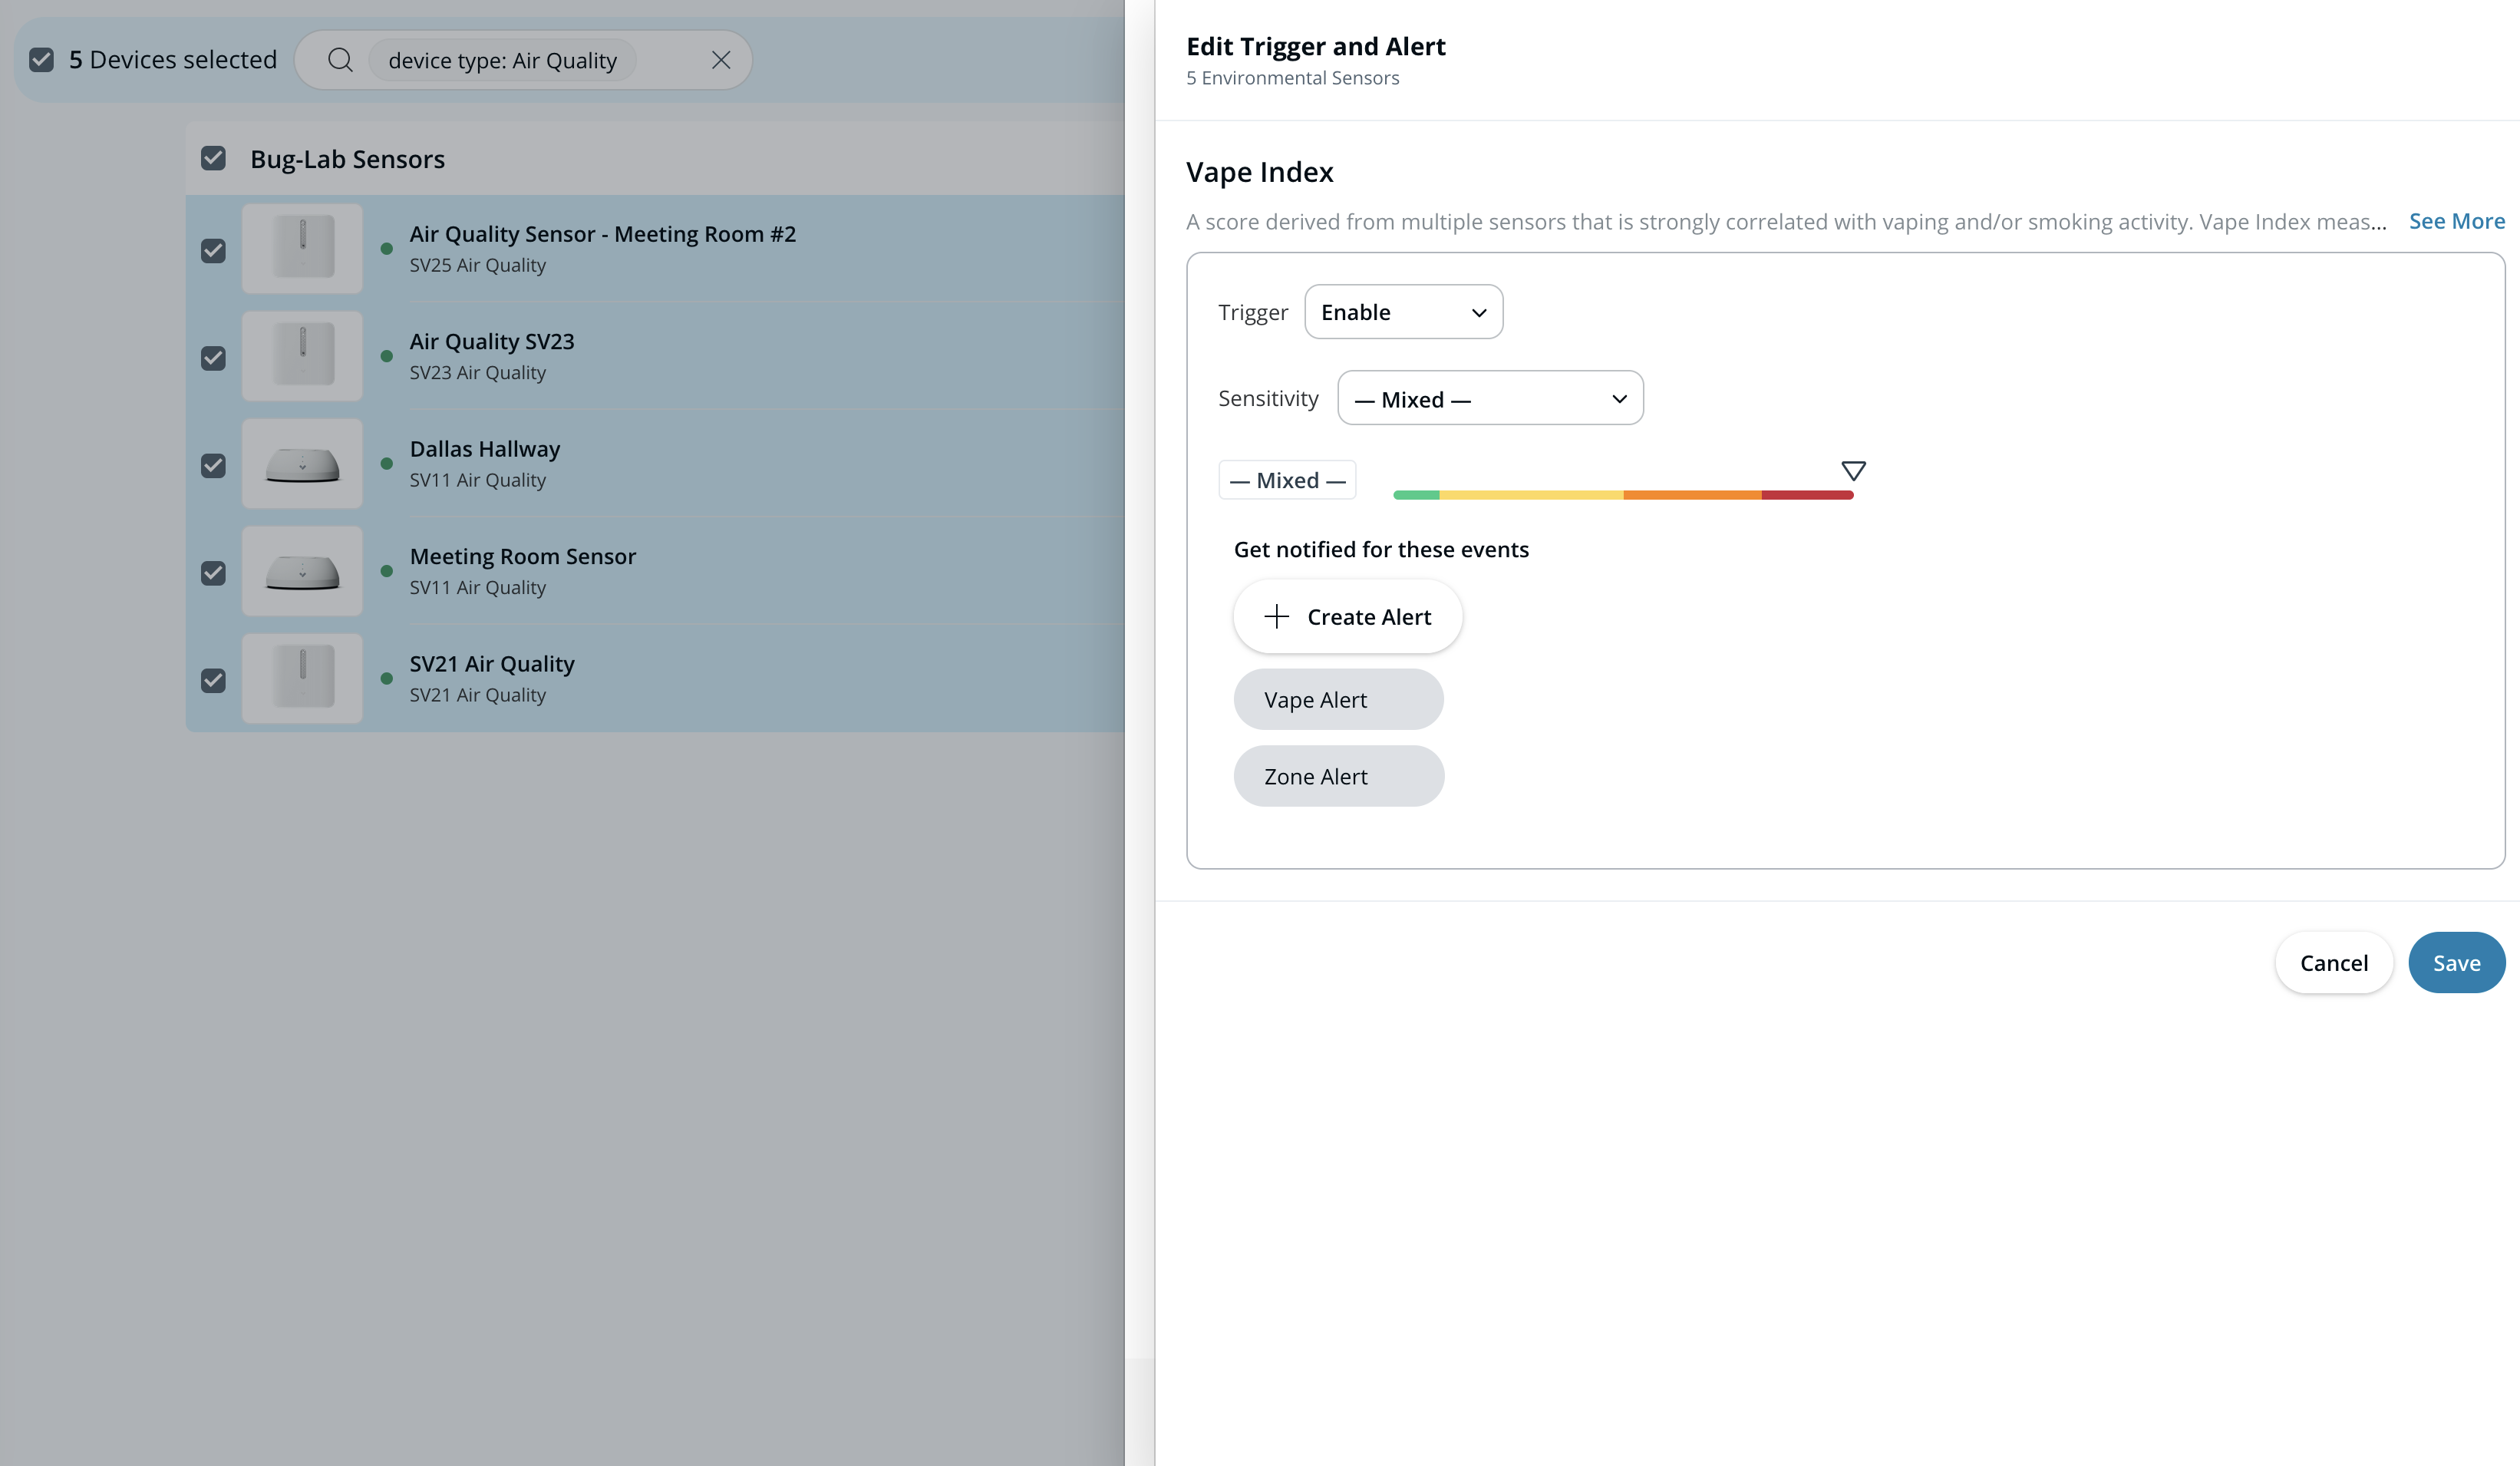Select the Vape Alert chip
Viewport: 2520px width, 1466px height.
(1338, 699)
